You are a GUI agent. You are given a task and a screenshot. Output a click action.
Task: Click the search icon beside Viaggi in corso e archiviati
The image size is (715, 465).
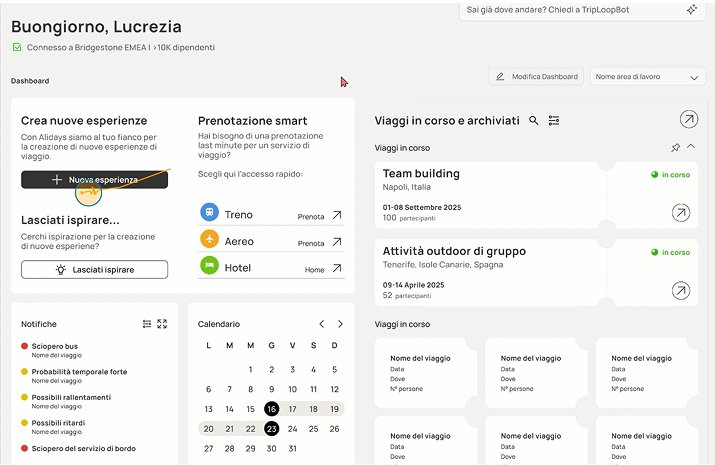coord(534,120)
